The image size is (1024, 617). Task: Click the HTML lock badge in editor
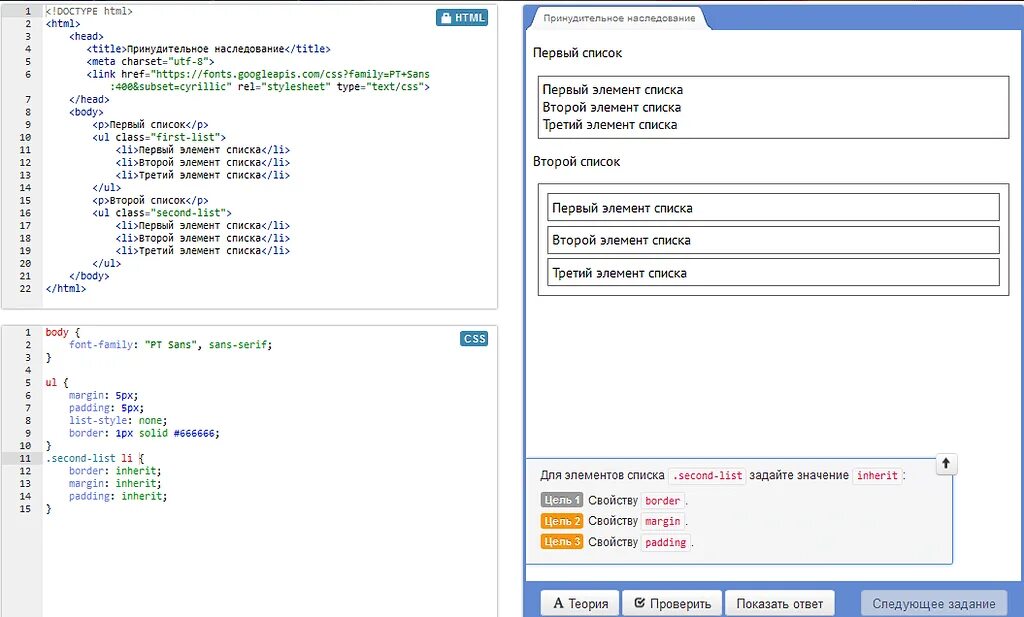[462, 18]
